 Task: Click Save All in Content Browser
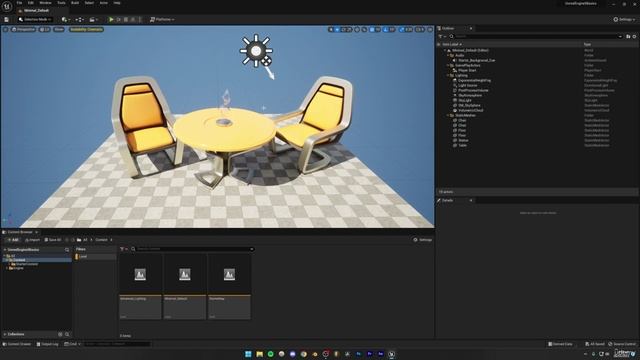click(53, 240)
